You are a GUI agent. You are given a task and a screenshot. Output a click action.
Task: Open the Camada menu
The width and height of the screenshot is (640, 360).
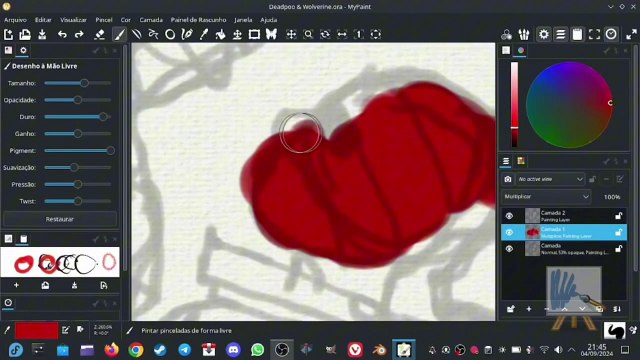[x=151, y=20]
